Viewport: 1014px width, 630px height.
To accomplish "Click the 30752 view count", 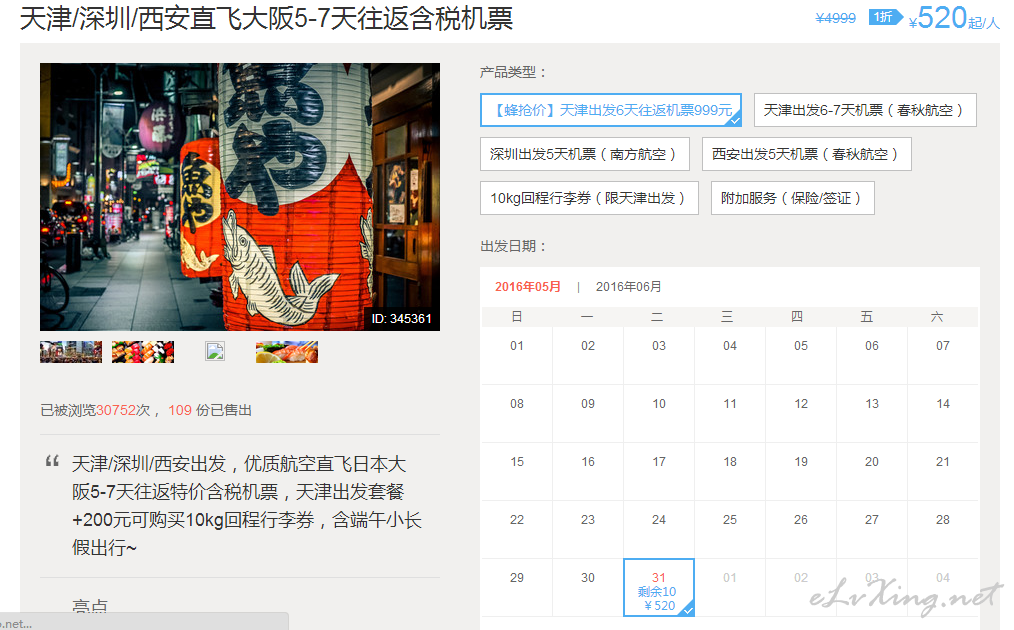I will point(116,410).
